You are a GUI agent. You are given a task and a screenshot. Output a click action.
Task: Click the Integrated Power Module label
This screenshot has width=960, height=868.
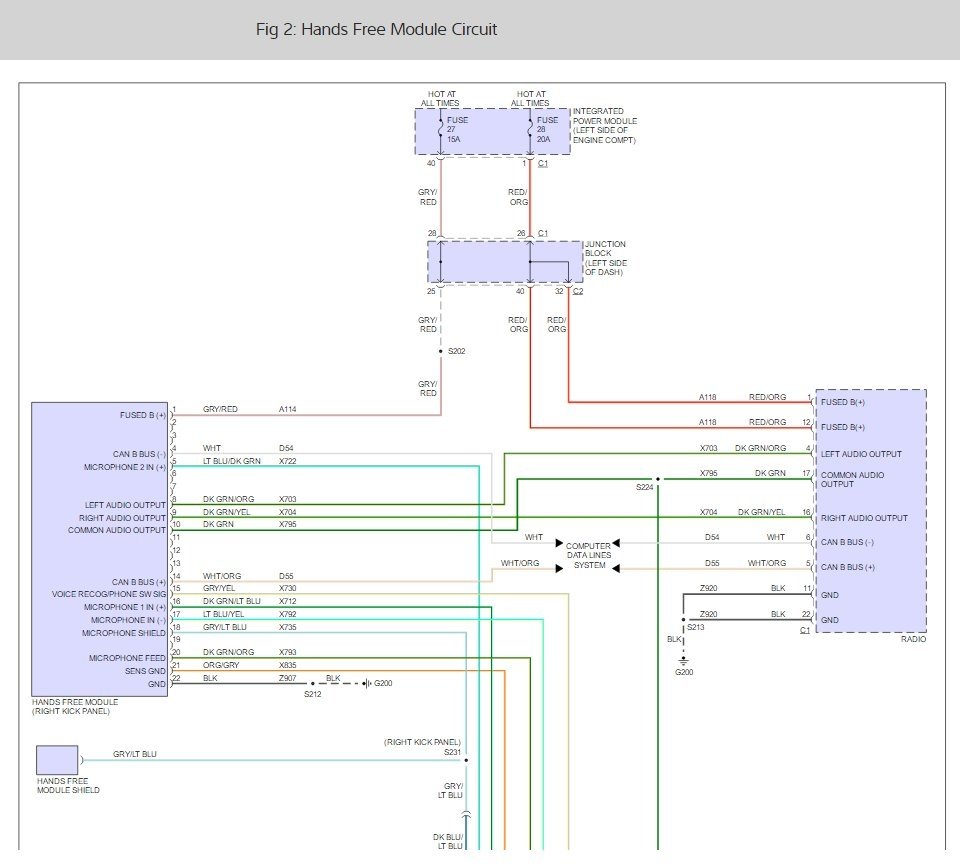coord(604,125)
